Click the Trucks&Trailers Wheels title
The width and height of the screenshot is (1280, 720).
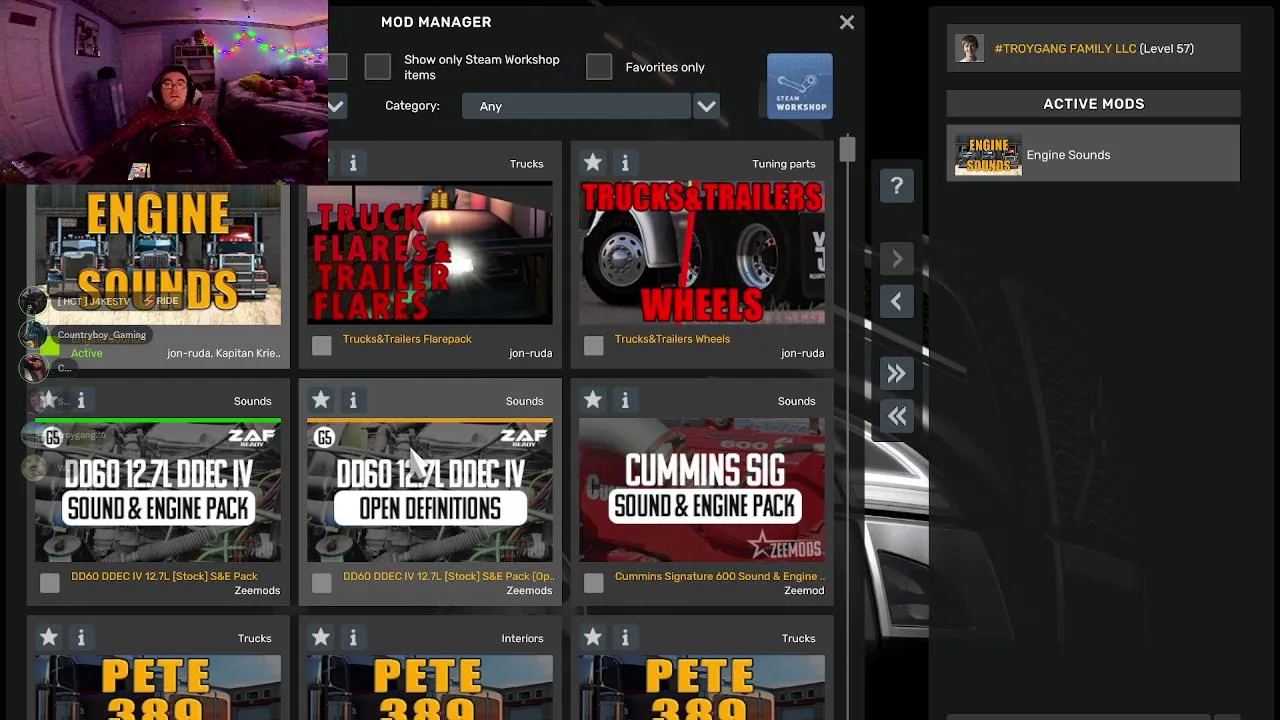point(672,339)
